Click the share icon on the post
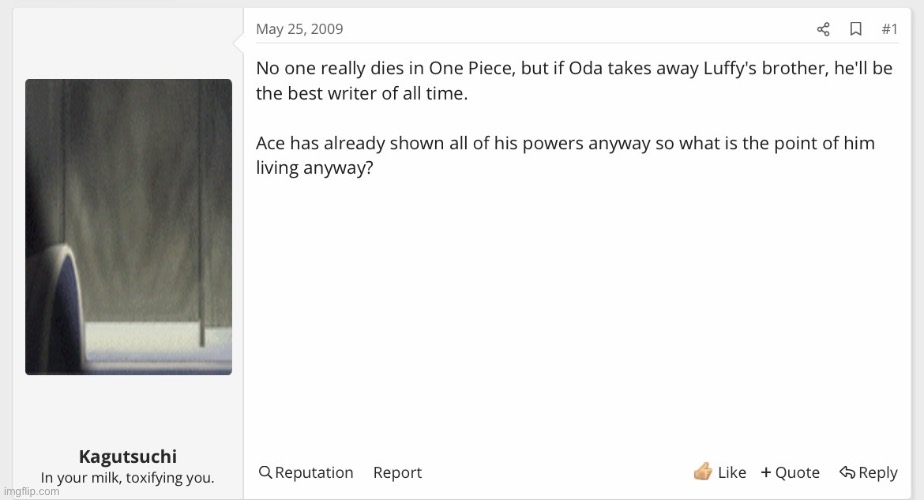The width and height of the screenshot is (924, 500). 823,29
